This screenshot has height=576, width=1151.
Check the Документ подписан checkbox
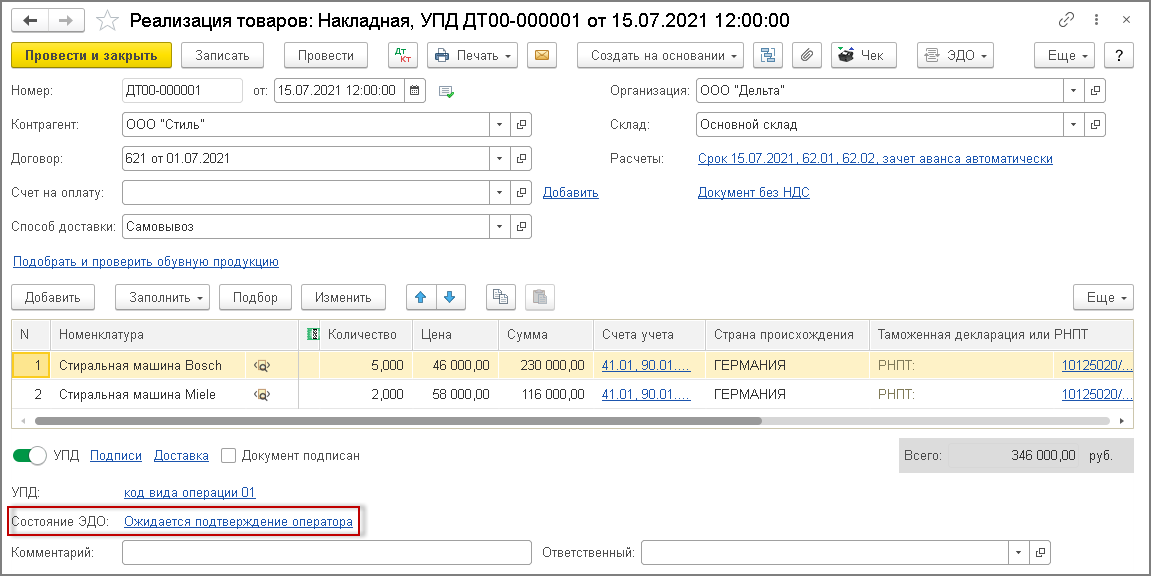tap(228, 456)
